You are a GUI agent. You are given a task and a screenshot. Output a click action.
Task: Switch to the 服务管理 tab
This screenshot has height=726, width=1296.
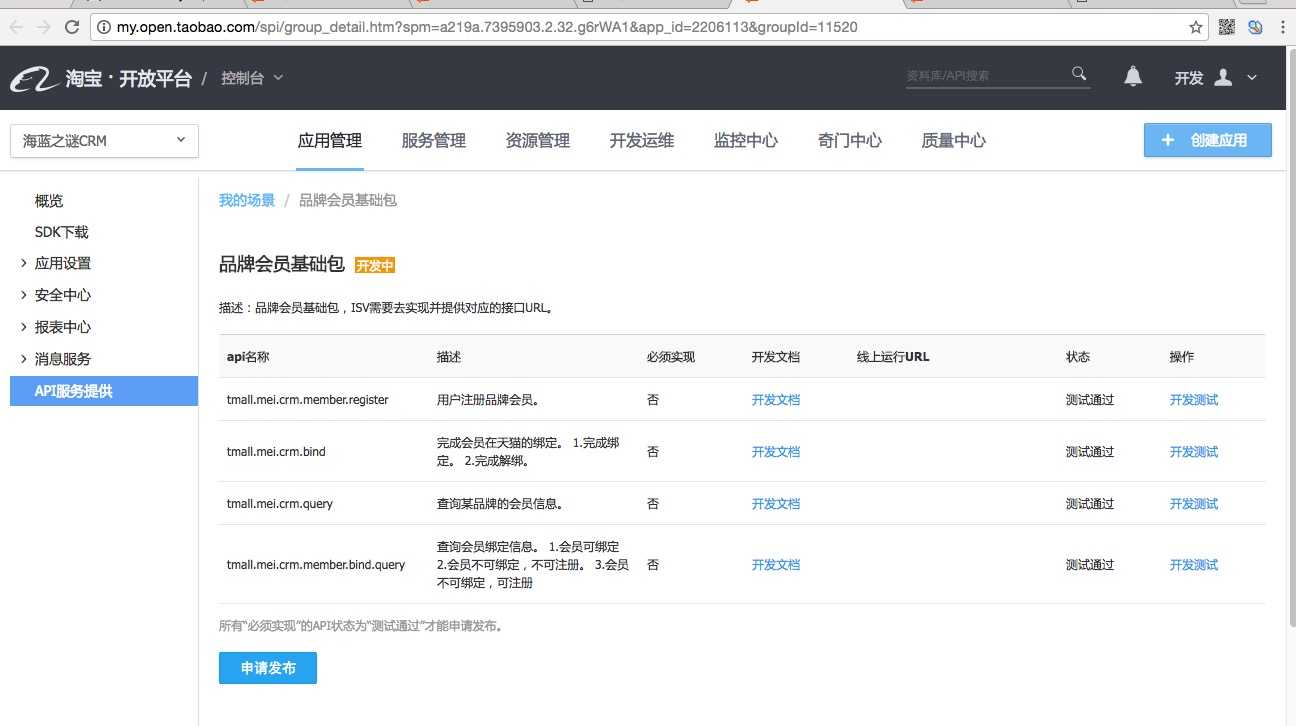434,141
